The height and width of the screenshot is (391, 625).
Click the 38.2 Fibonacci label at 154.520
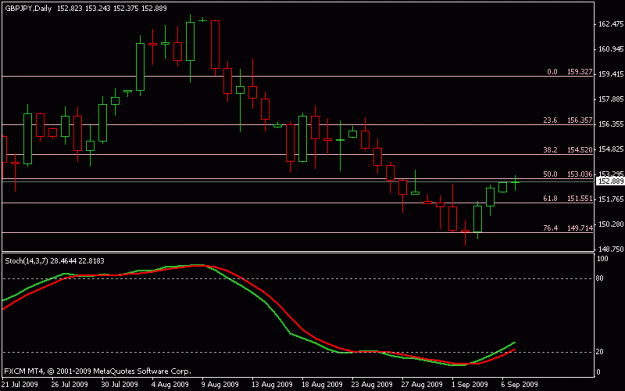click(568, 150)
